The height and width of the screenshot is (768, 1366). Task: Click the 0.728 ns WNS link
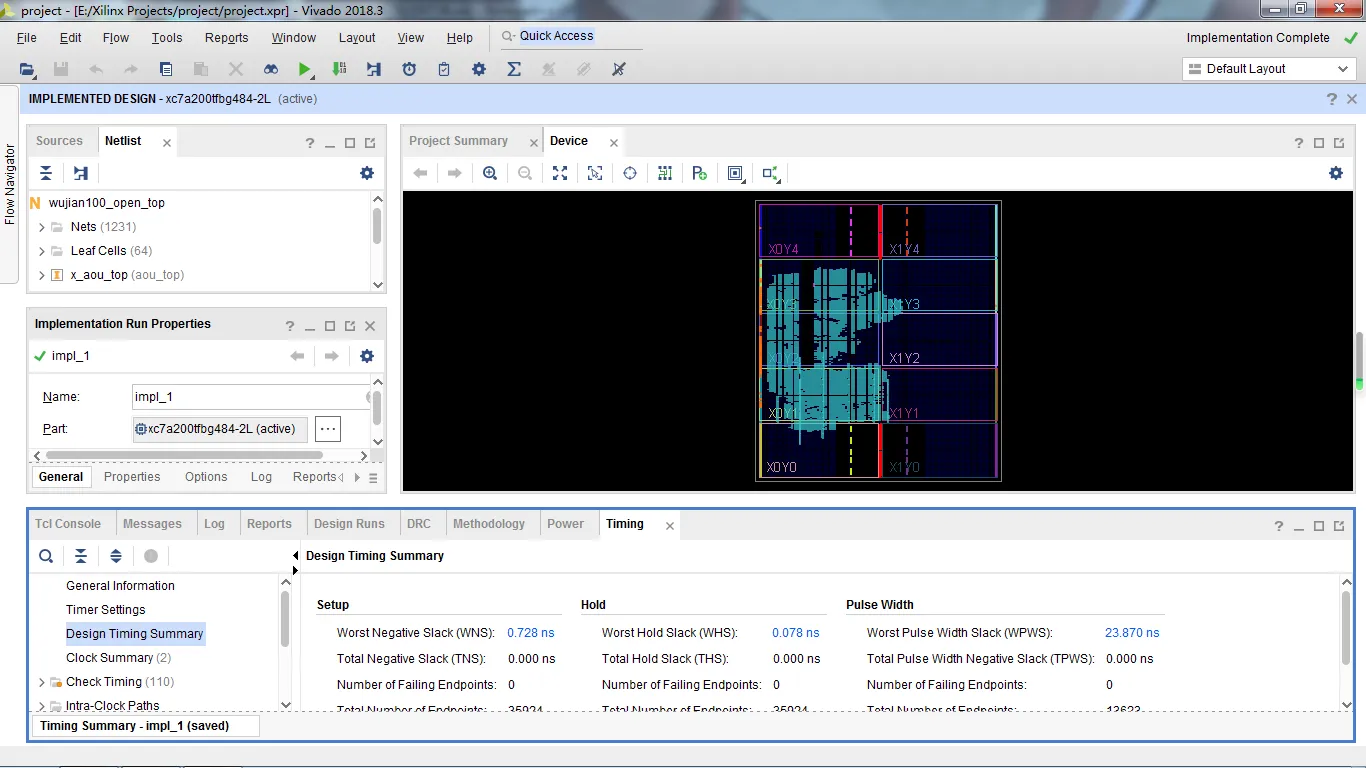[530, 633]
